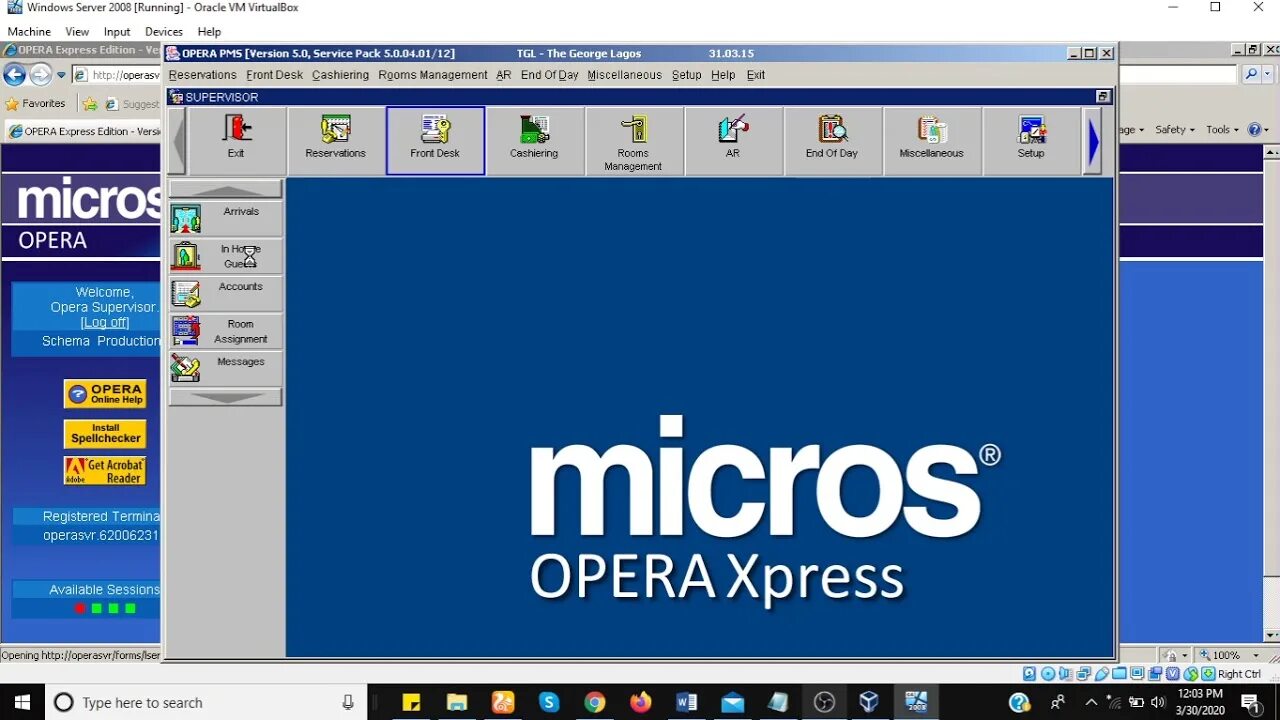Screen dimensions: 1280x720
Task: Click the Exit menu in OPERA
Action: [x=756, y=75]
